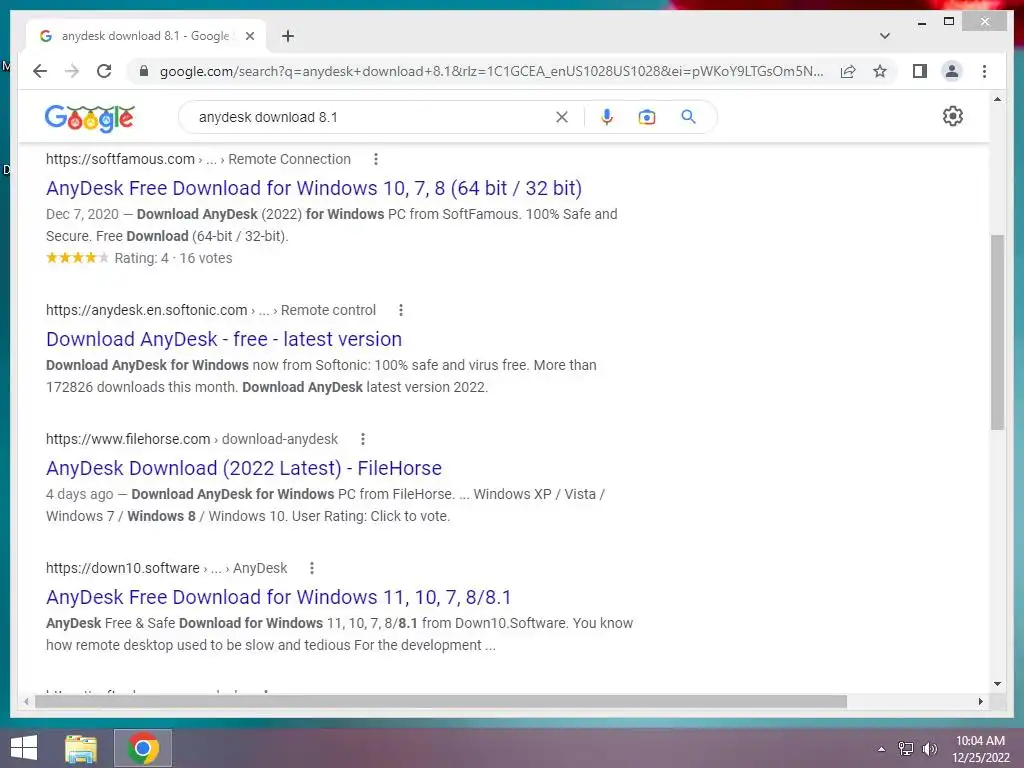Click the horizontal scroll right arrow

pos(980,701)
